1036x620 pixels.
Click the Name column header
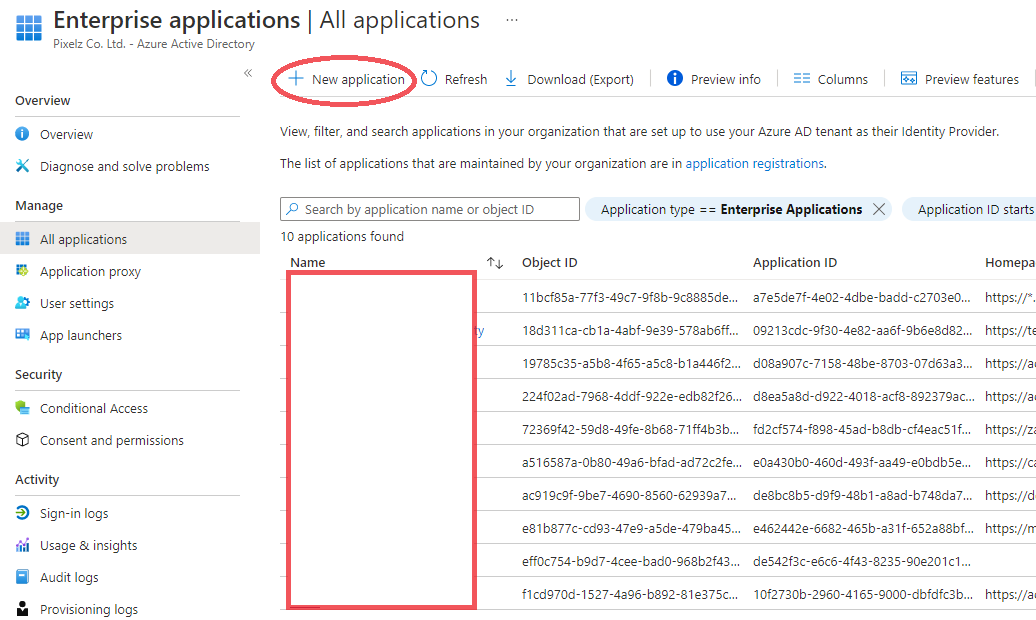pos(307,262)
